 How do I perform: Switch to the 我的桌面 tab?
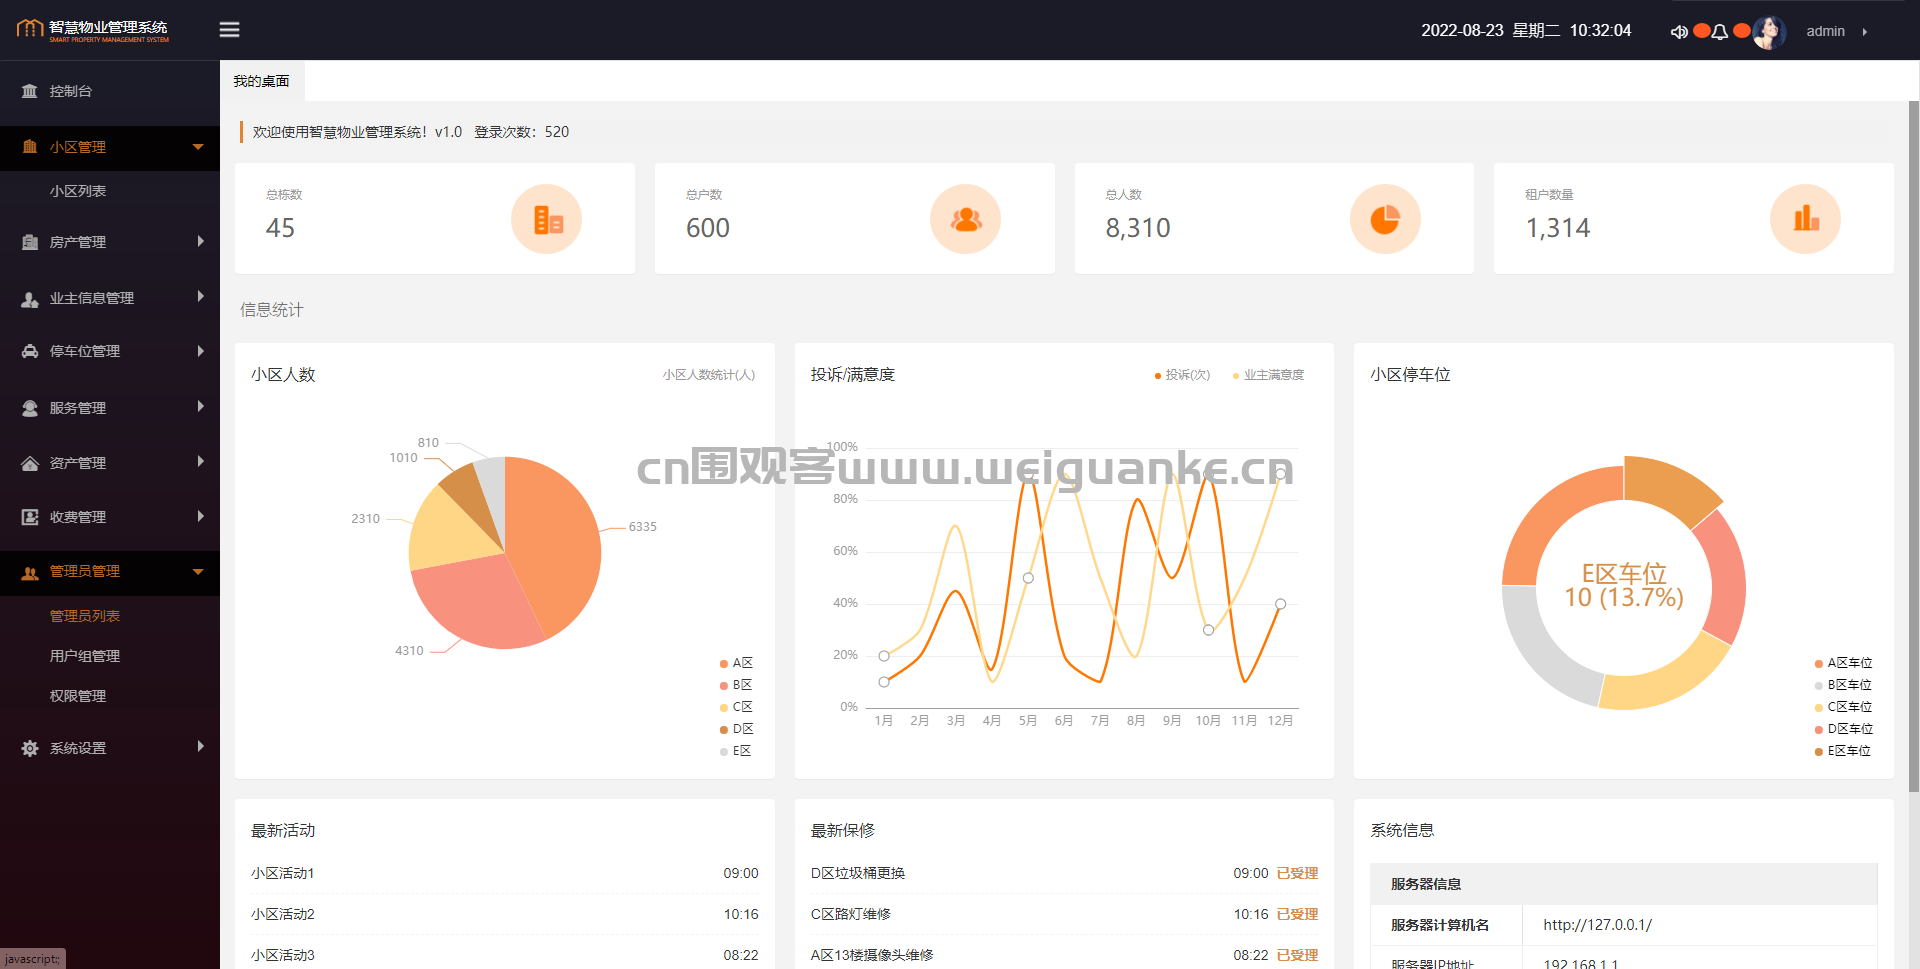tap(262, 81)
